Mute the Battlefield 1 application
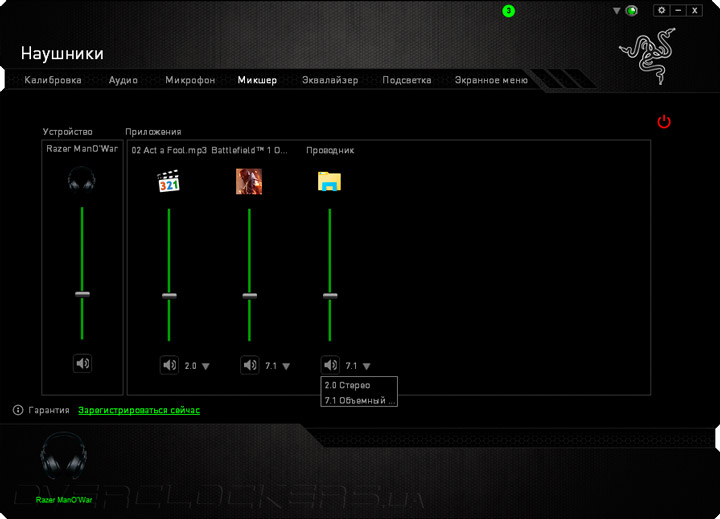 (x=250, y=365)
